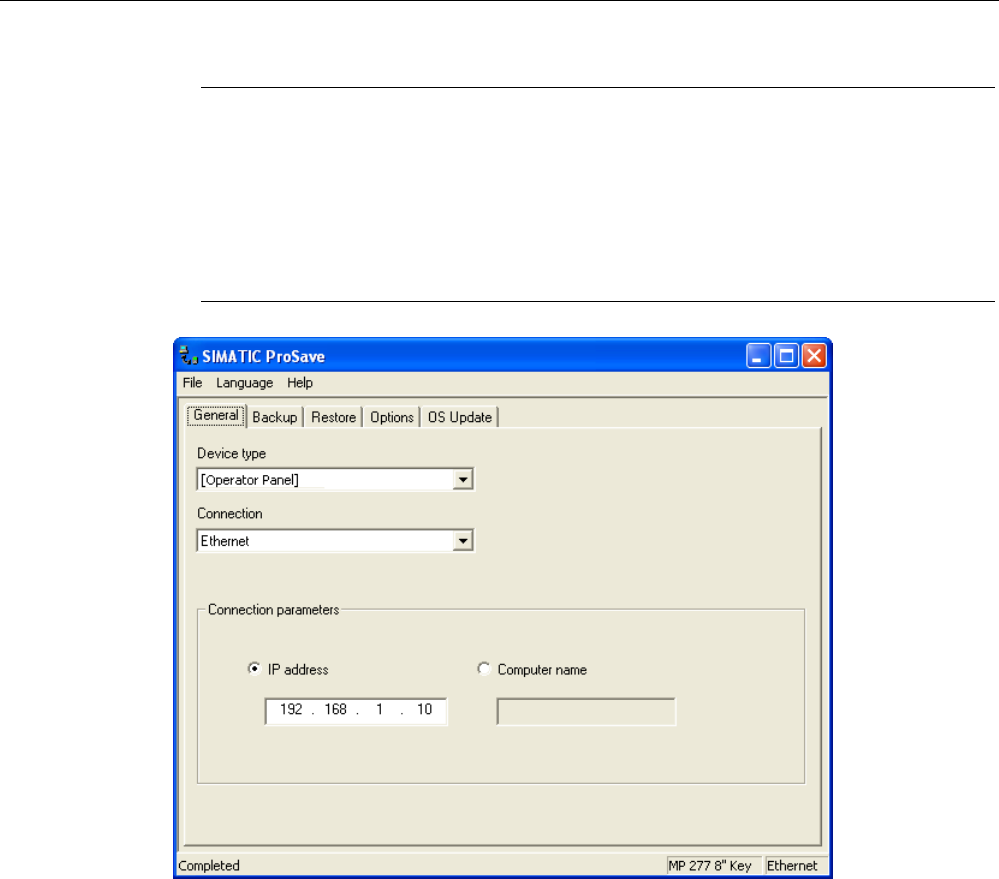The image size is (999, 879).
Task: Expand the Device type dropdown arrow
Action: click(x=463, y=480)
